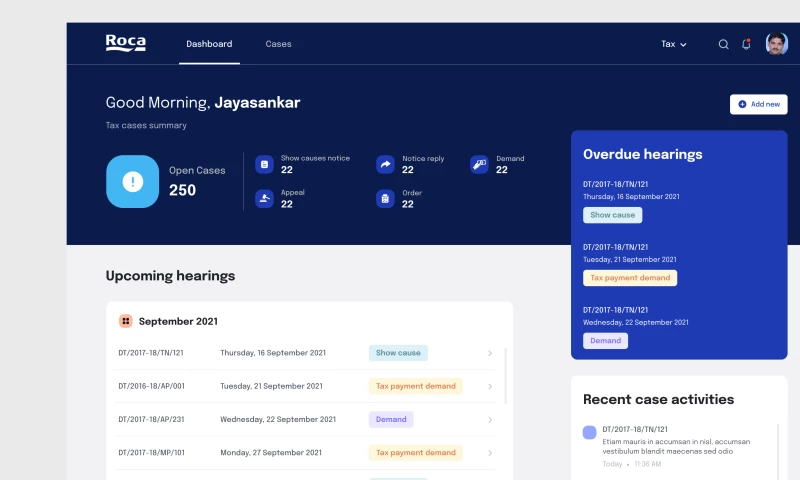800x480 pixels.
Task: Click the September 2021 calendar grid icon
Action: (126, 321)
